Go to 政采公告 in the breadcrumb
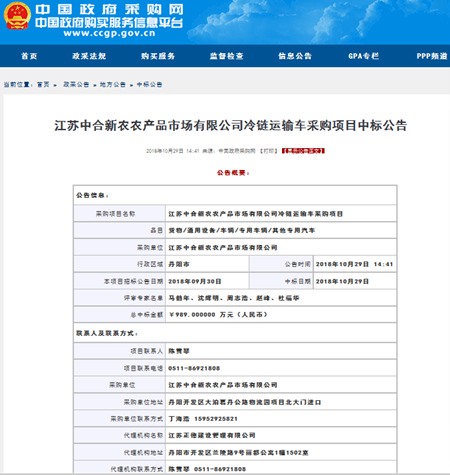Image resolution: width=450 pixels, height=475 pixels. [76, 85]
